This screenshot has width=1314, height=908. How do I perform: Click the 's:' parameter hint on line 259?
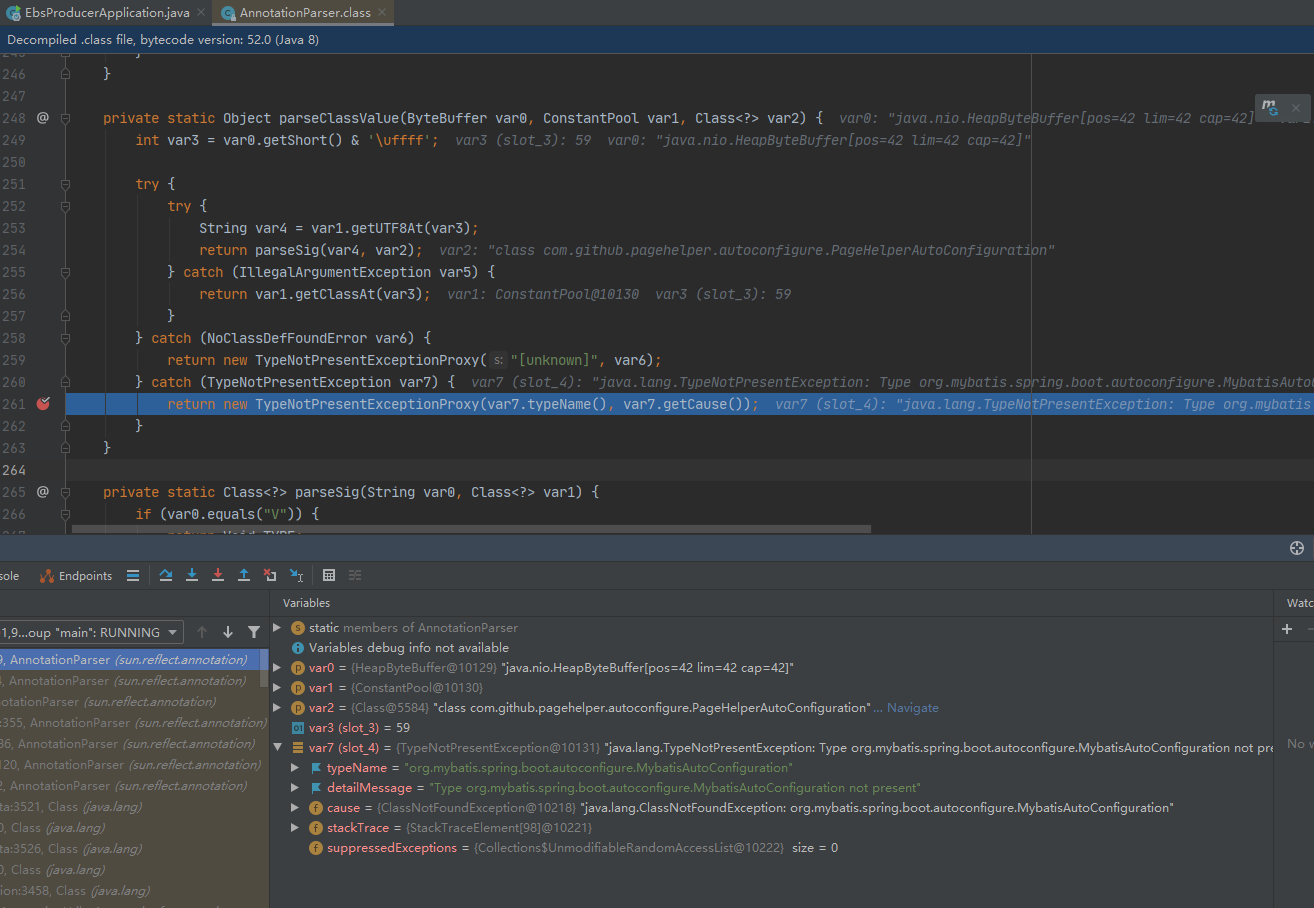[x=499, y=360]
